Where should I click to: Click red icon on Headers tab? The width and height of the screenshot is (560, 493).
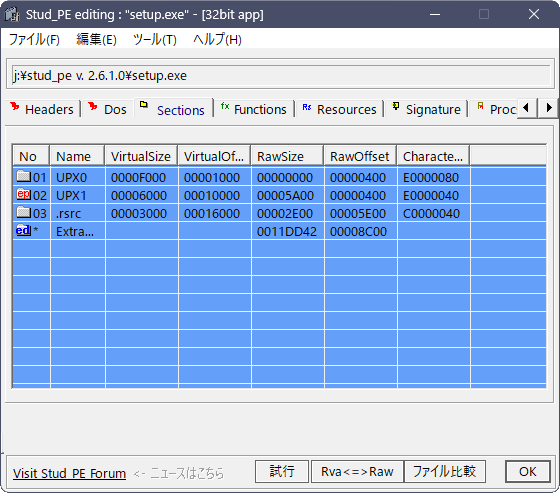pyautogui.click(x=15, y=106)
